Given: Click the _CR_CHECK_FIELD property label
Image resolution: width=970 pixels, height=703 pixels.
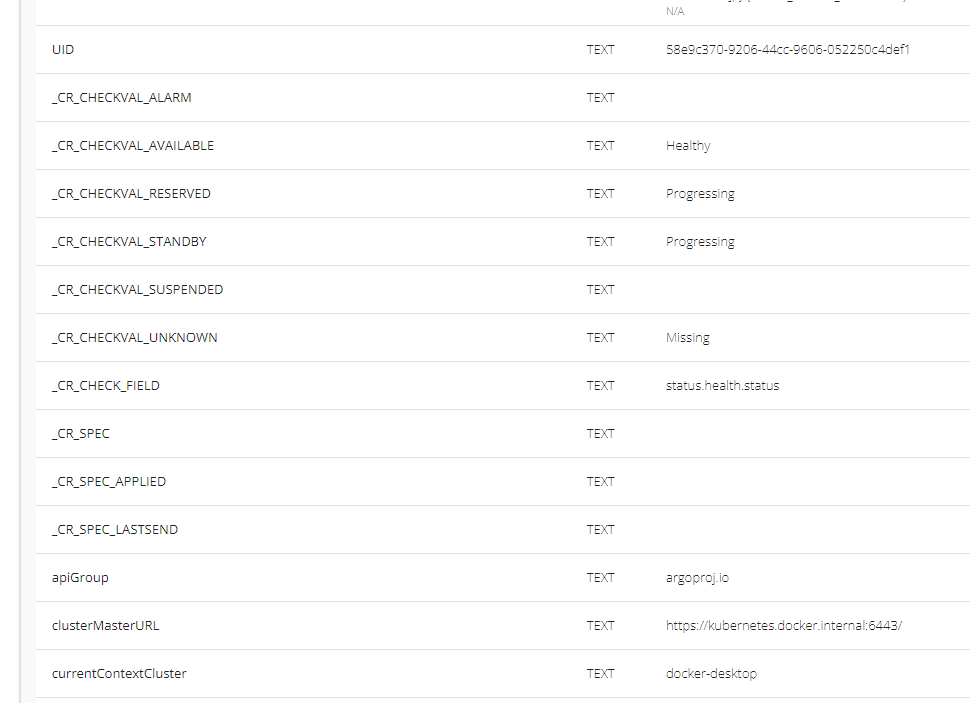Looking at the screenshot, I should 106,385.
